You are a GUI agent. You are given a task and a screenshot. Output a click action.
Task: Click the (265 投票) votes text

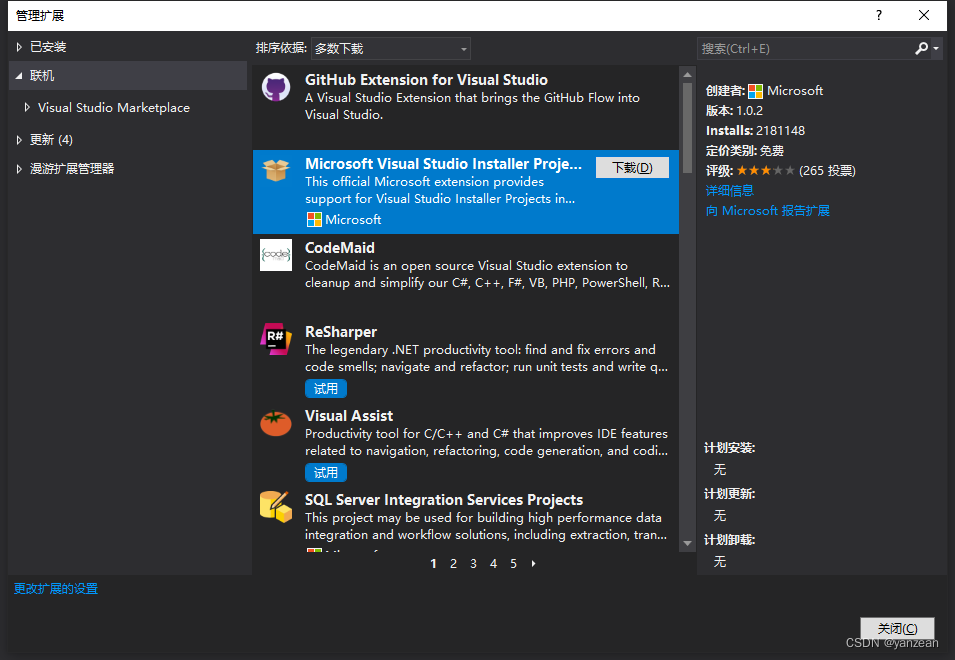click(827, 171)
